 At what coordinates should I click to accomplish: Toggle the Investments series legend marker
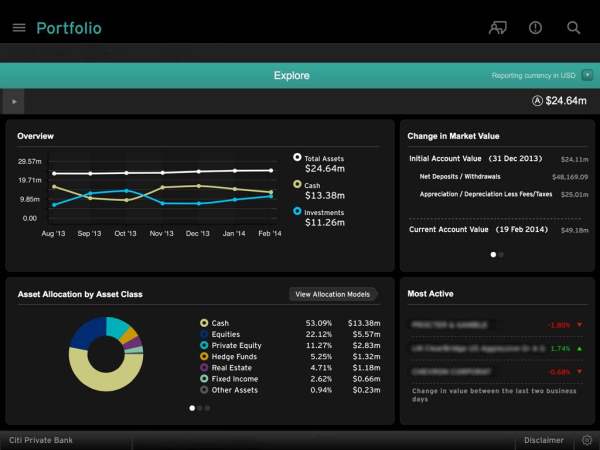pyautogui.click(x=297, y=211)
